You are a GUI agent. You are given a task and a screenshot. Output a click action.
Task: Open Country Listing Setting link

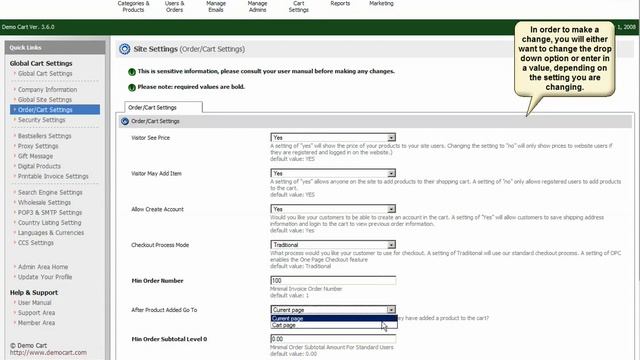pos(49,222)
